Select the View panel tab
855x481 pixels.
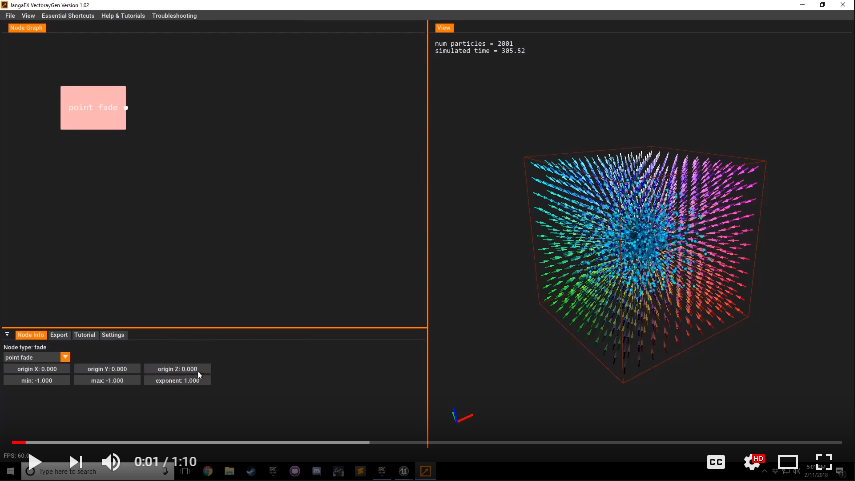[x=444, y=28]
